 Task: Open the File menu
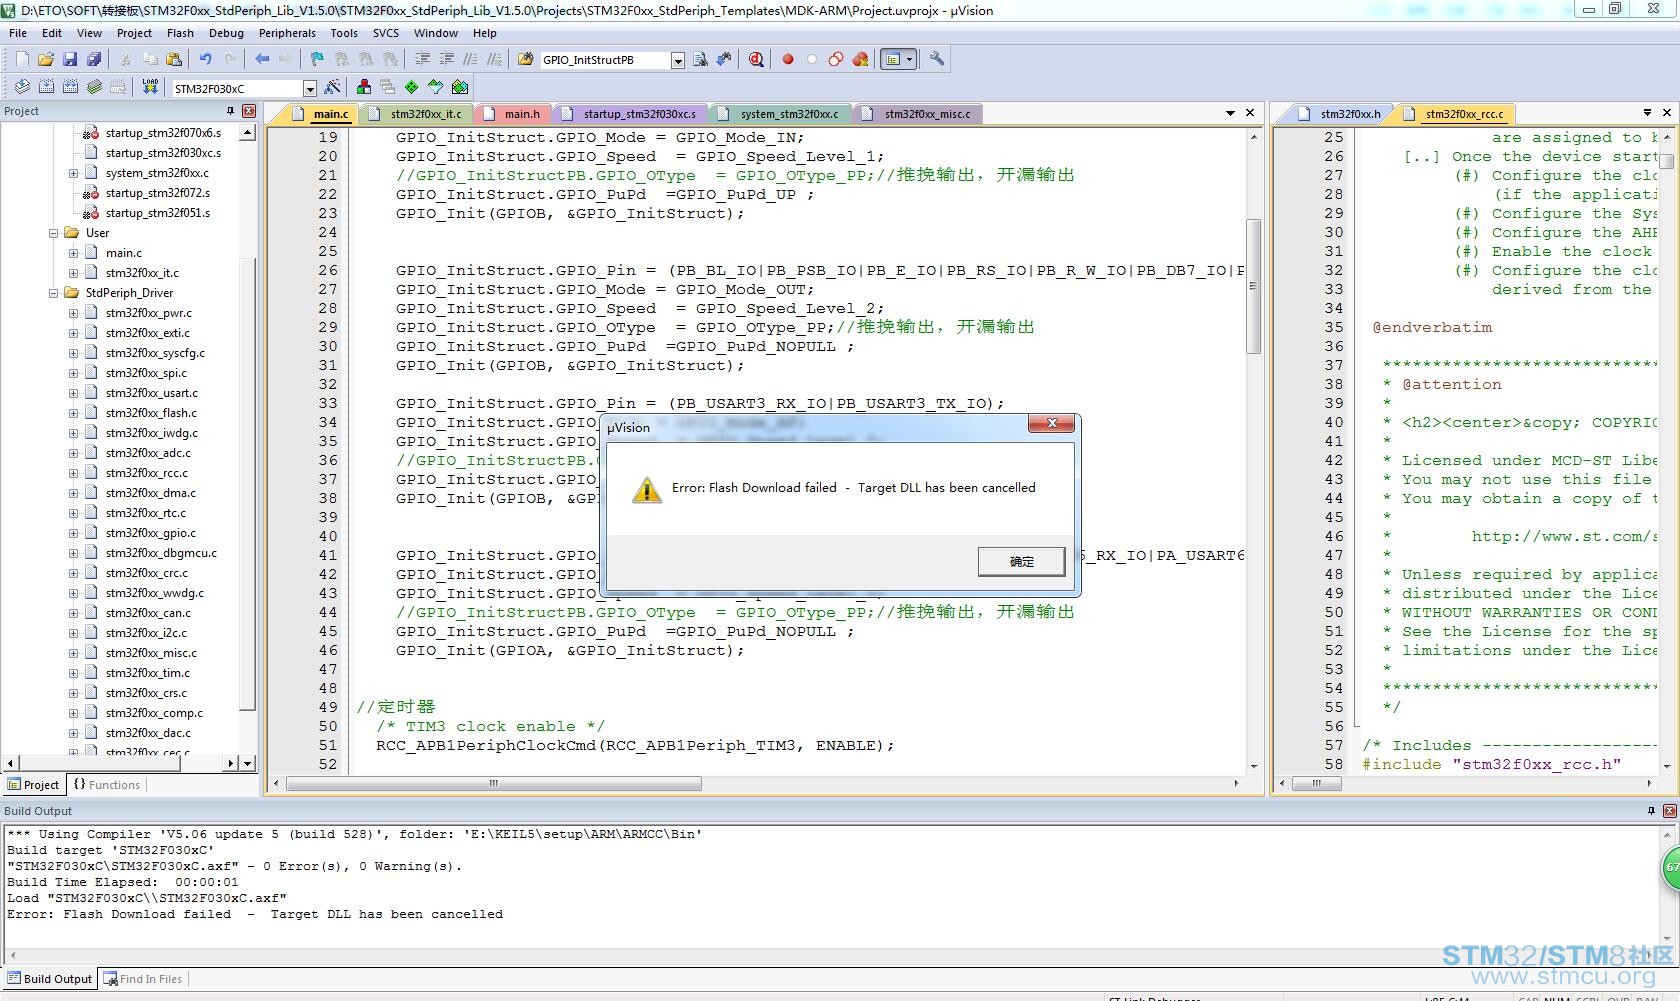(x=18, y=33)
